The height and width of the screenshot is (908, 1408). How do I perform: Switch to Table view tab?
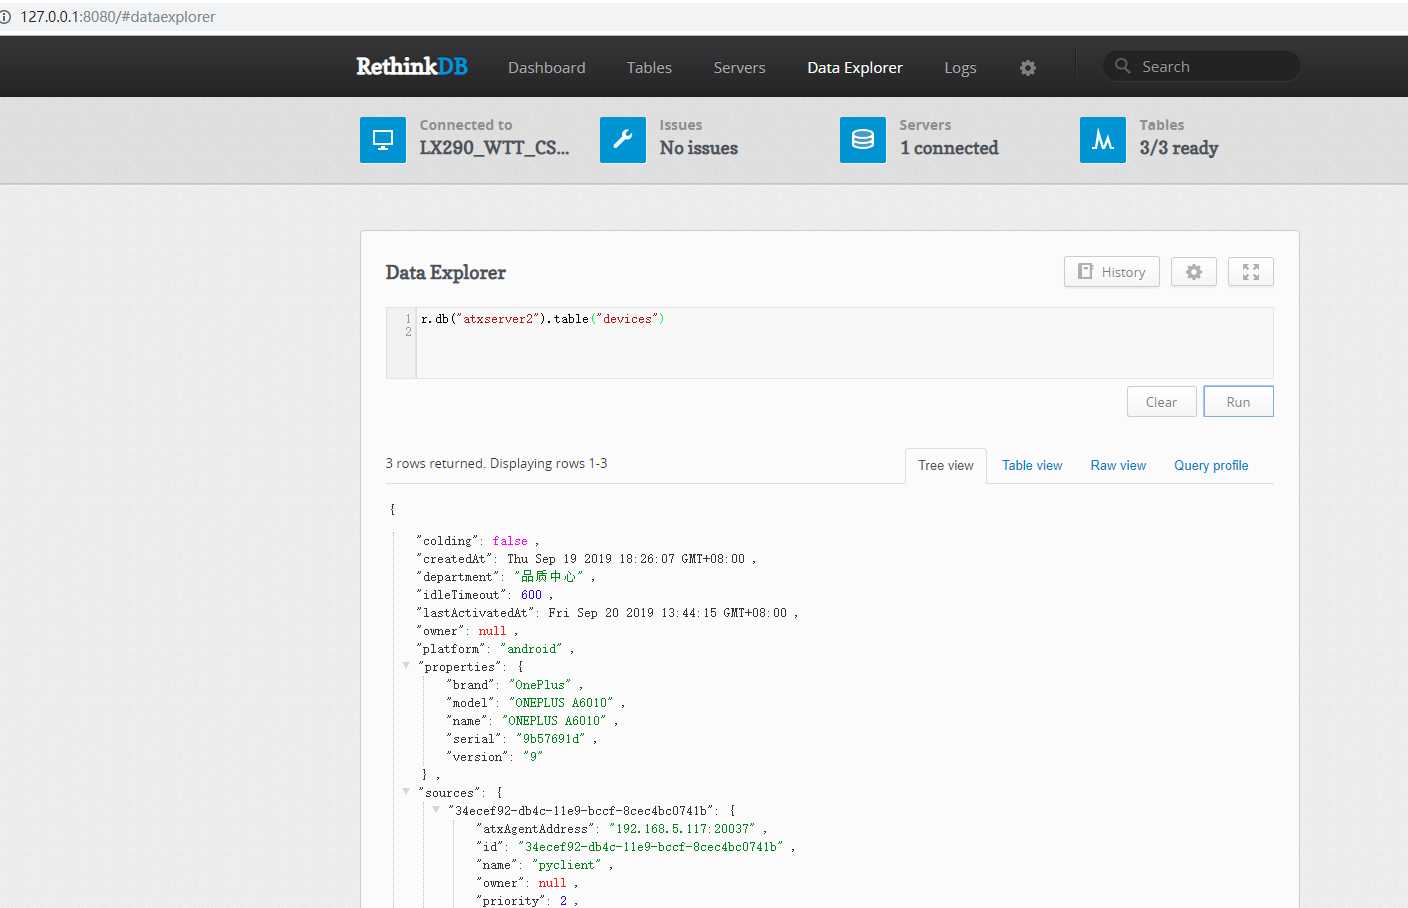pos(1032,466)
